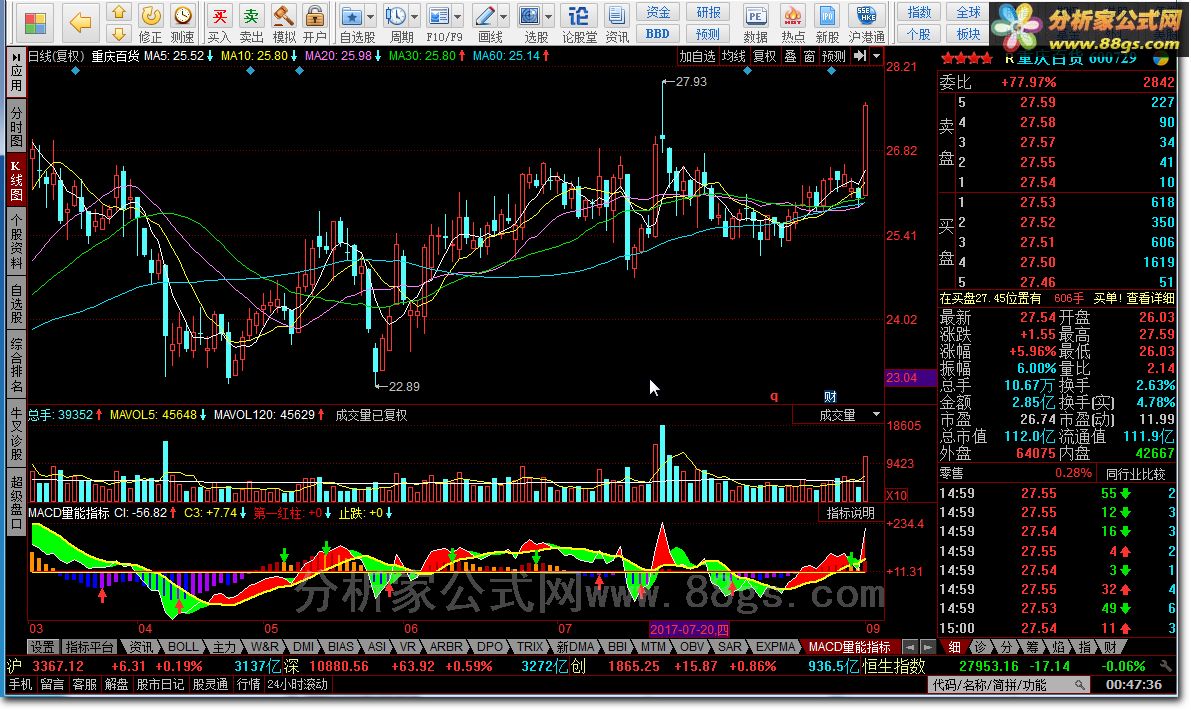Screen dimensions: 1191x710
Task: Click the 资金 funds button
Action: click(x=658, y=12)
